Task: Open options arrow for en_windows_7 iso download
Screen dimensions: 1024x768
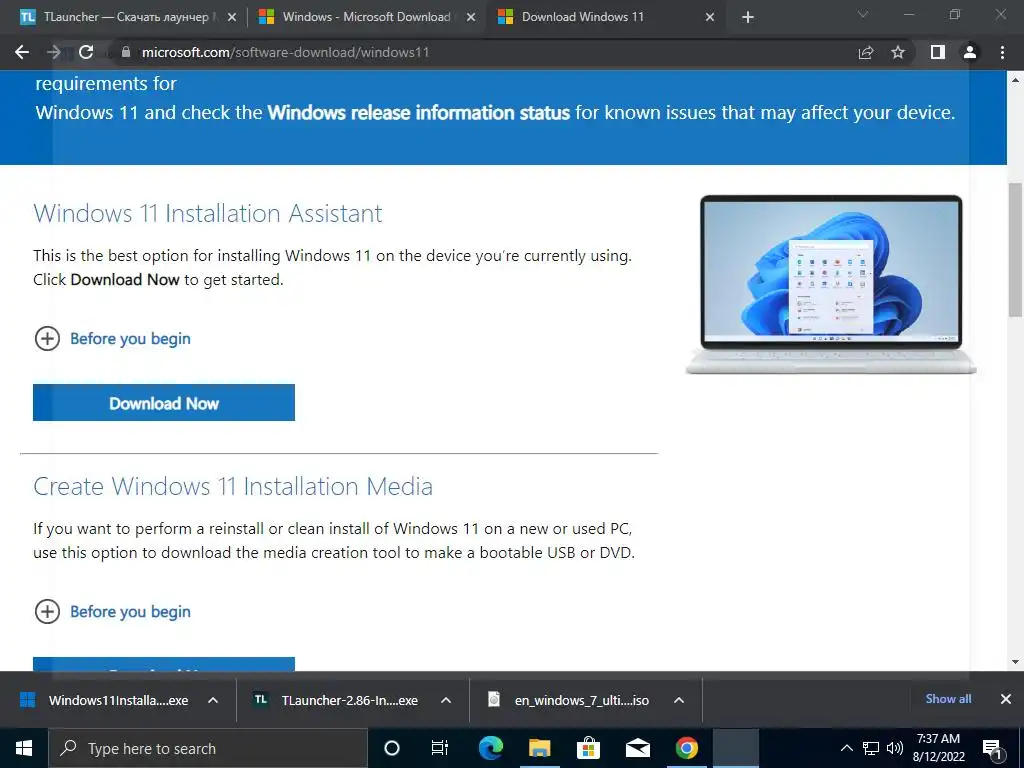Action: (x=679, y=700)
